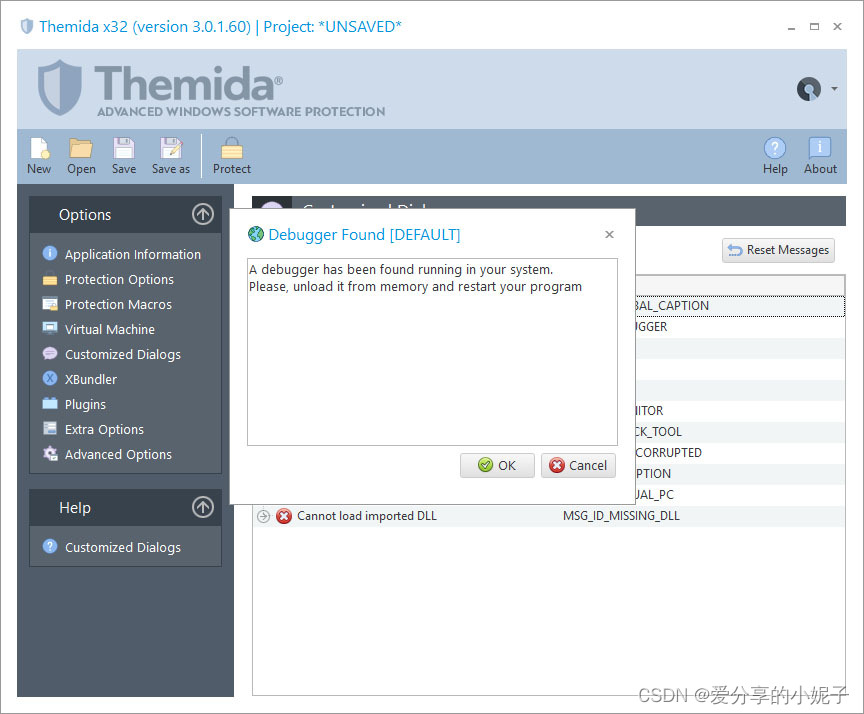864x714 pixels.
Task: Open the XBundler section
Action: coord(91,379)
